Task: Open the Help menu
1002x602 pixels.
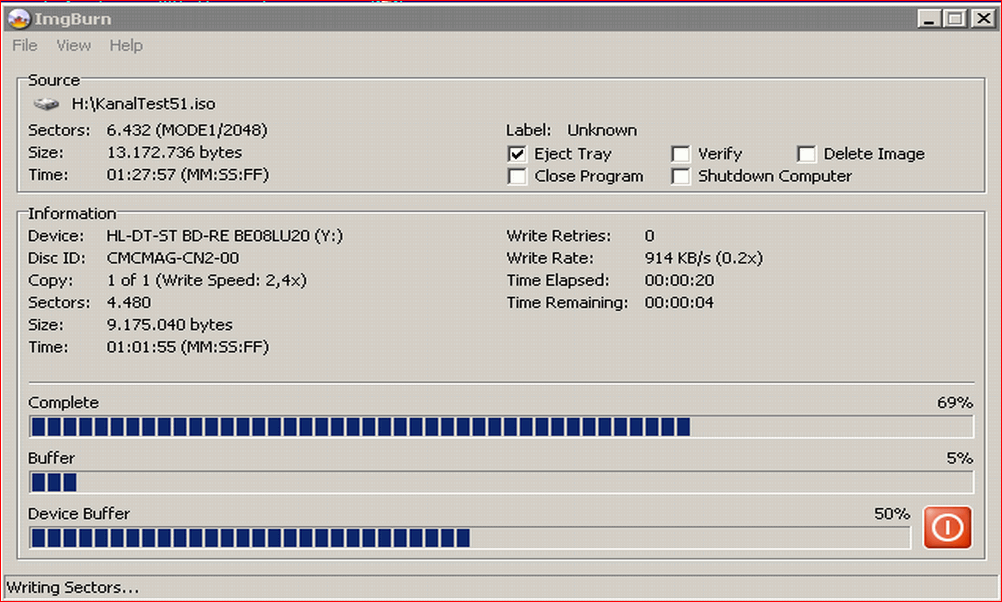Action: [x=126, y=45]
